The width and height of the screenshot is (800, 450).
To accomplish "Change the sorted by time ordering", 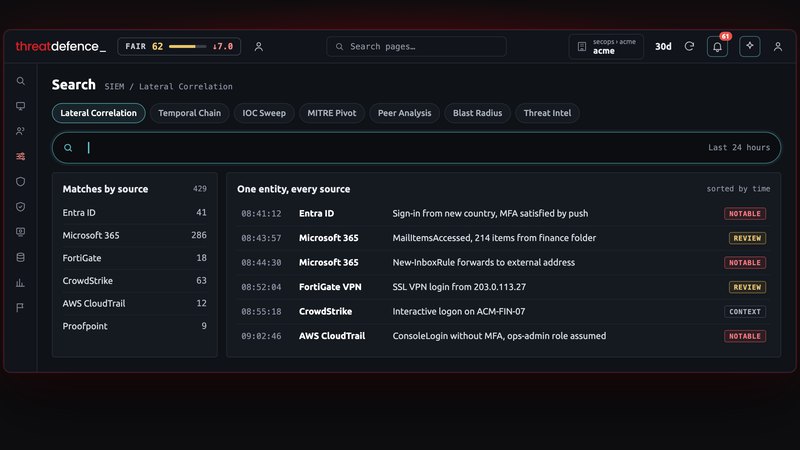I will tap(738, 189).
